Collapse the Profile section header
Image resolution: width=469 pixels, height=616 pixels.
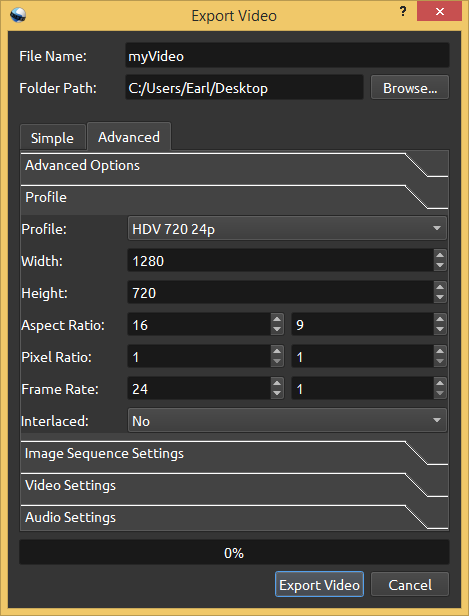234,197
